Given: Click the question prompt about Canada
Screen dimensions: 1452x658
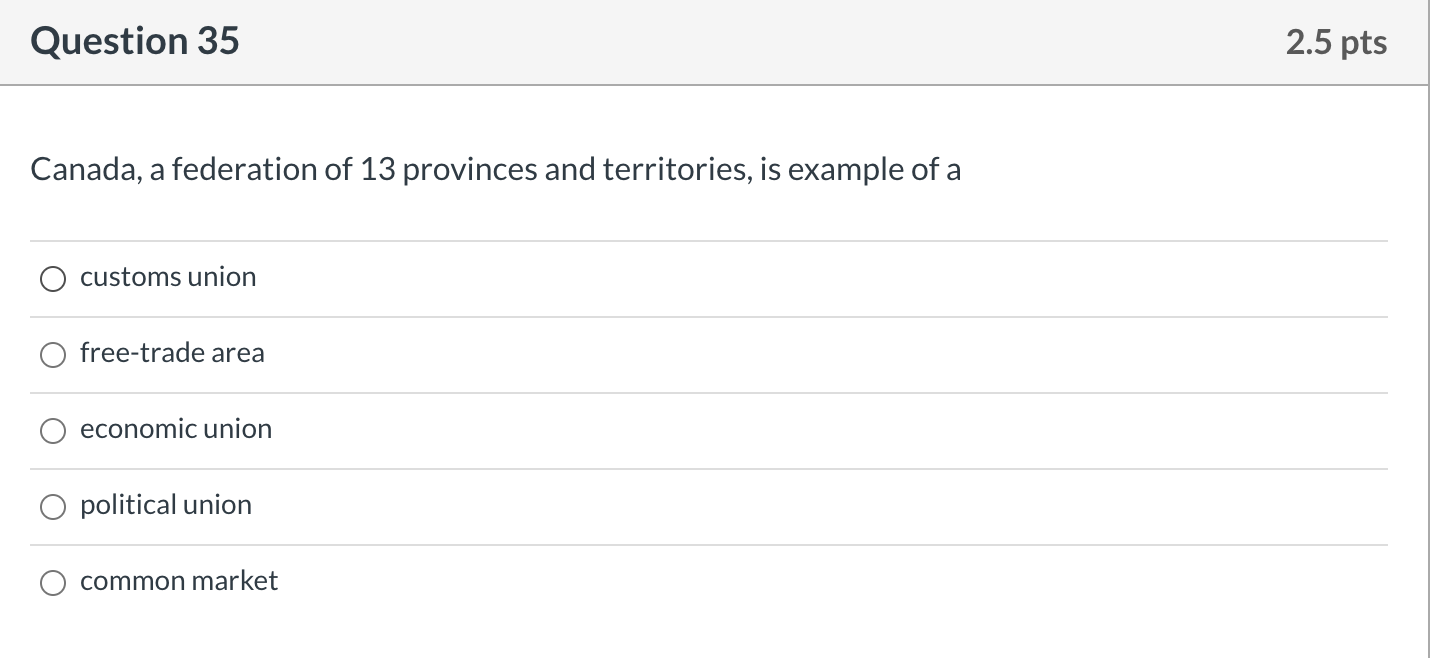Looking at the screenshot, I should click(x=495, y=170).
